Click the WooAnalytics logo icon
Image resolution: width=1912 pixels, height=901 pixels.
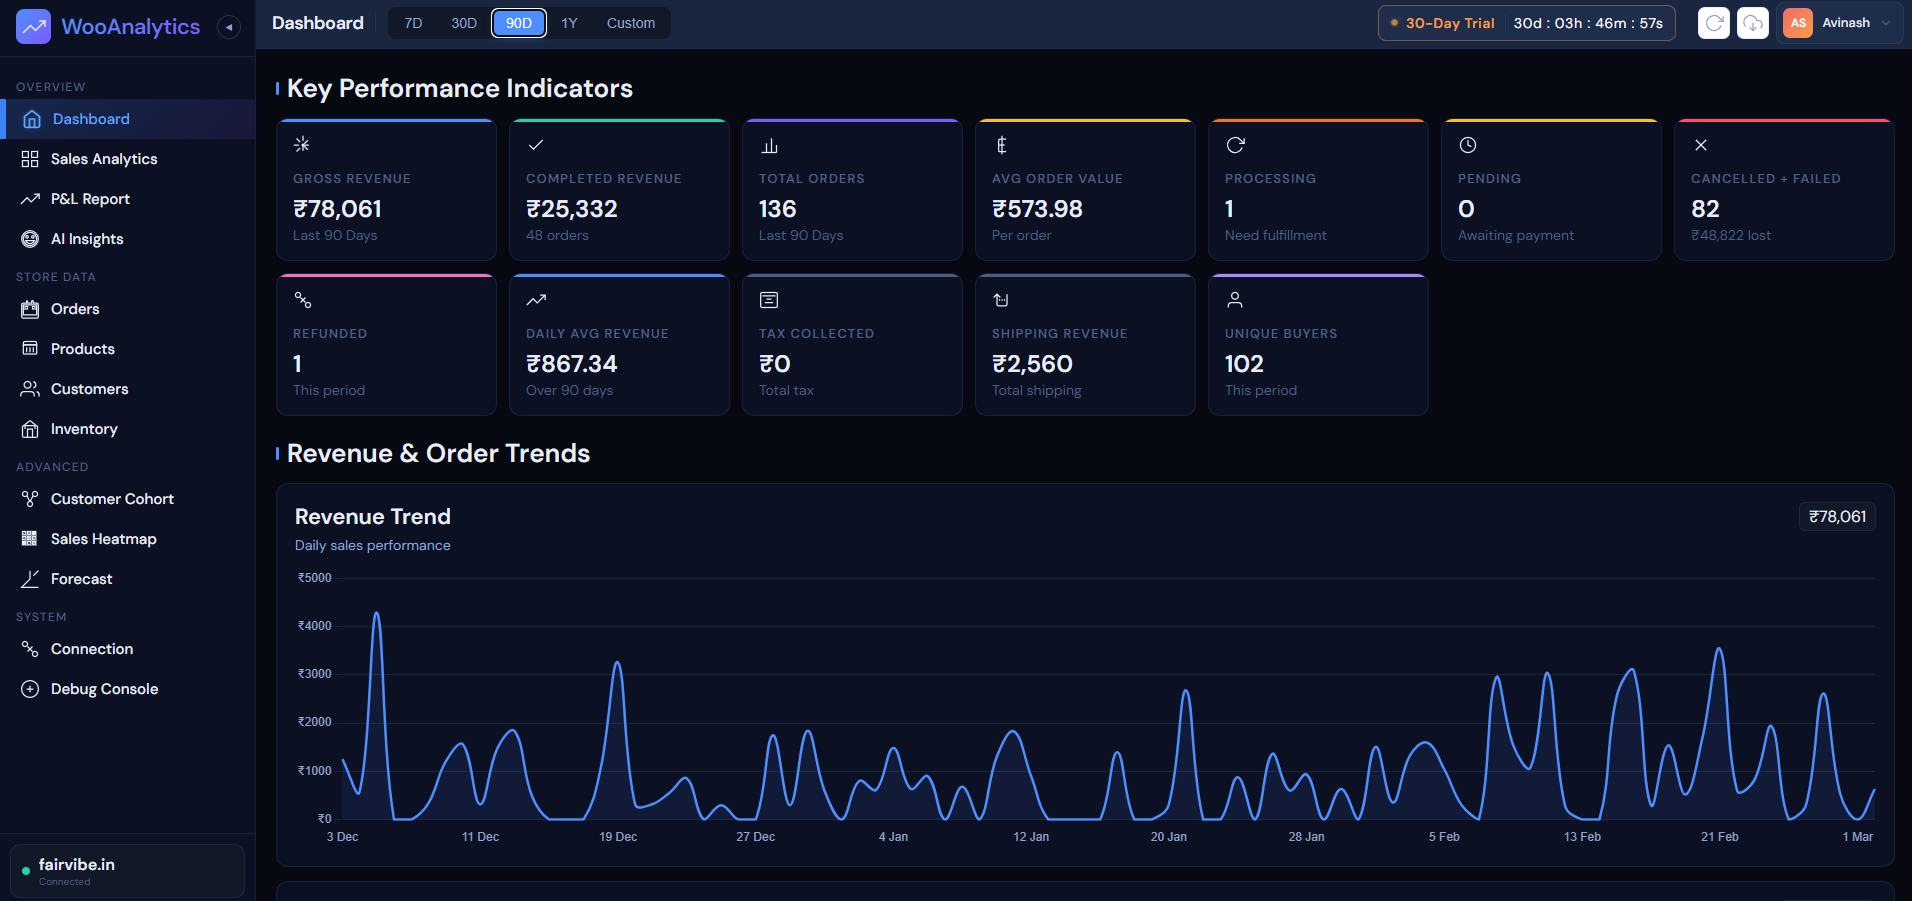tap(33, 26)
